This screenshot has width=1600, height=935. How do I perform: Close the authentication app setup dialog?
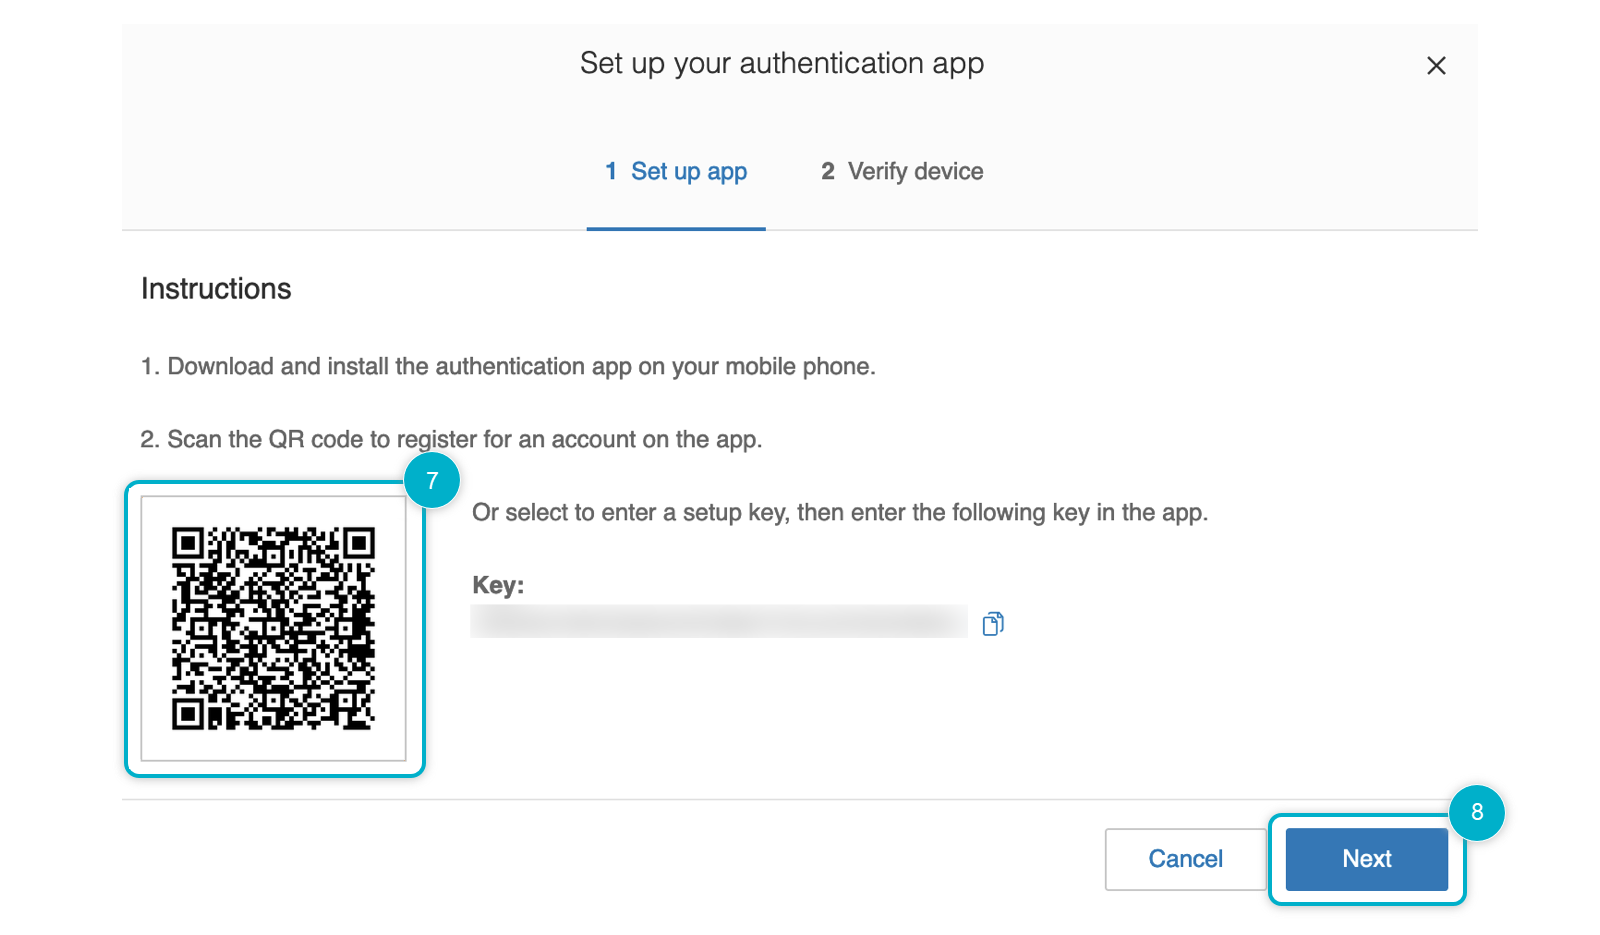[x=1436, y=66]
